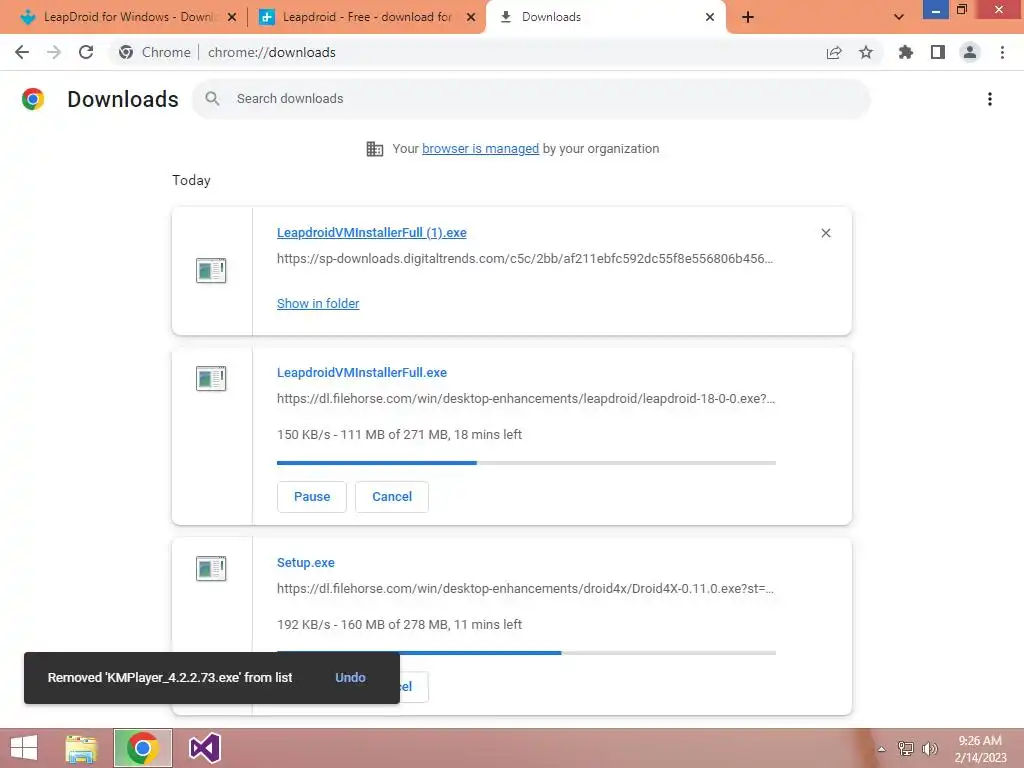Click the Setup.exe file name
1024x768 pixels.
tap(306, 562)
